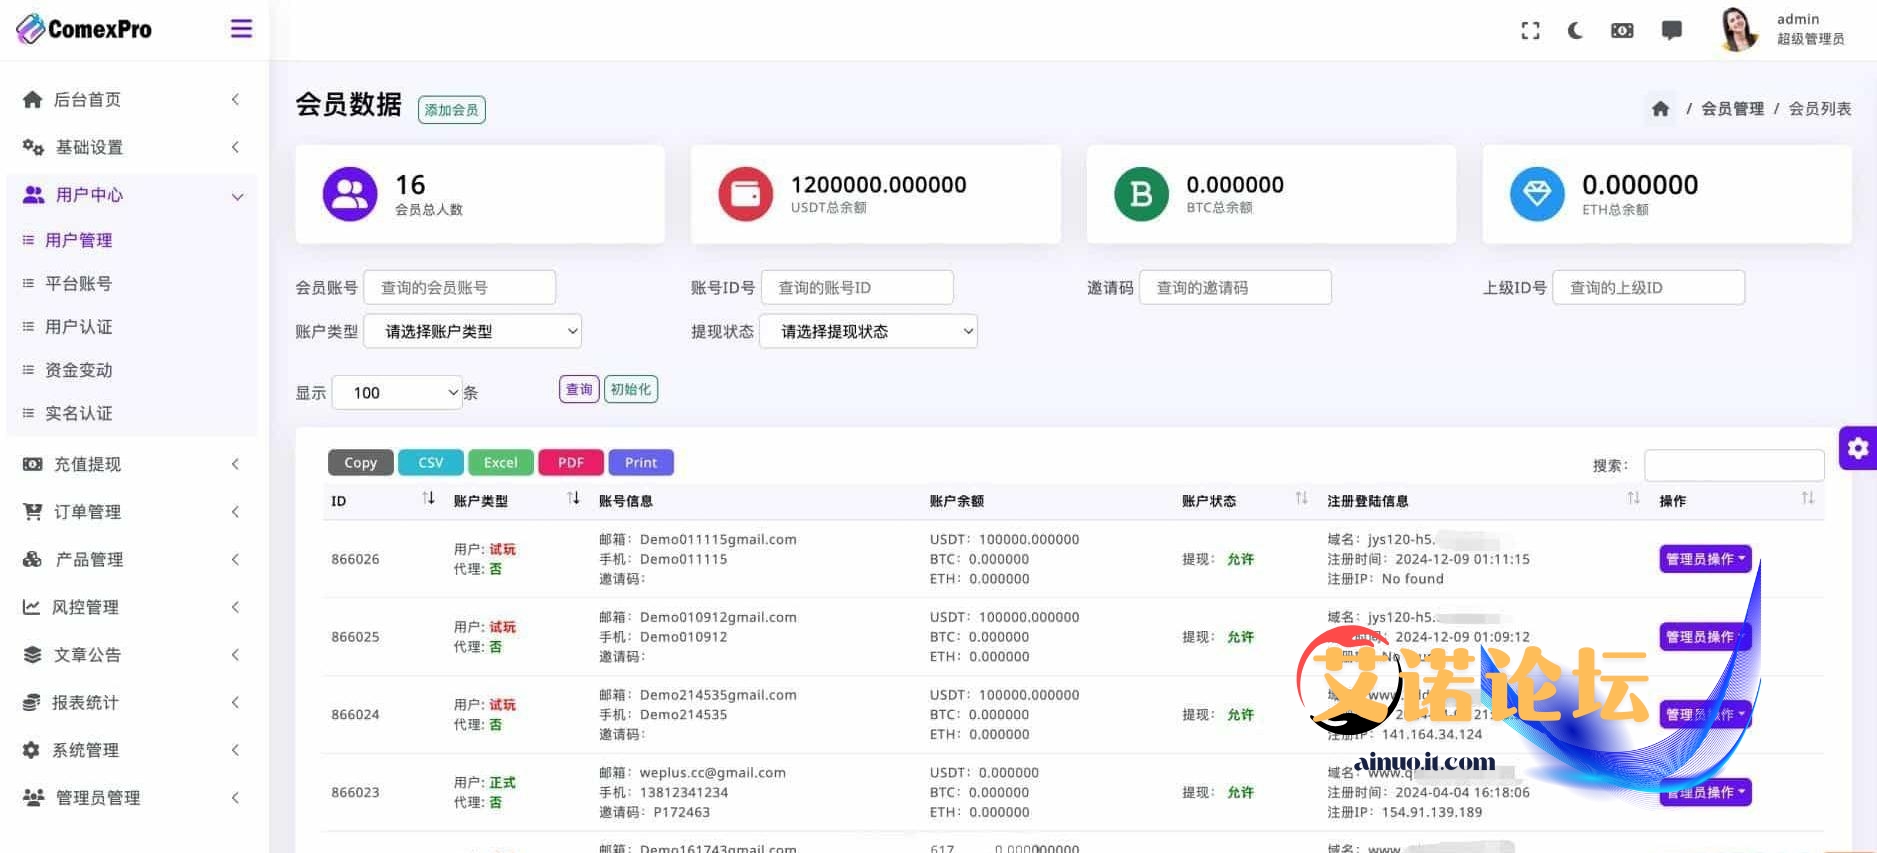The height and width of the screenshot is (853, 1877).
Task: Switch to dark mode with the moon icon
Action: (x=1575, y=31)
